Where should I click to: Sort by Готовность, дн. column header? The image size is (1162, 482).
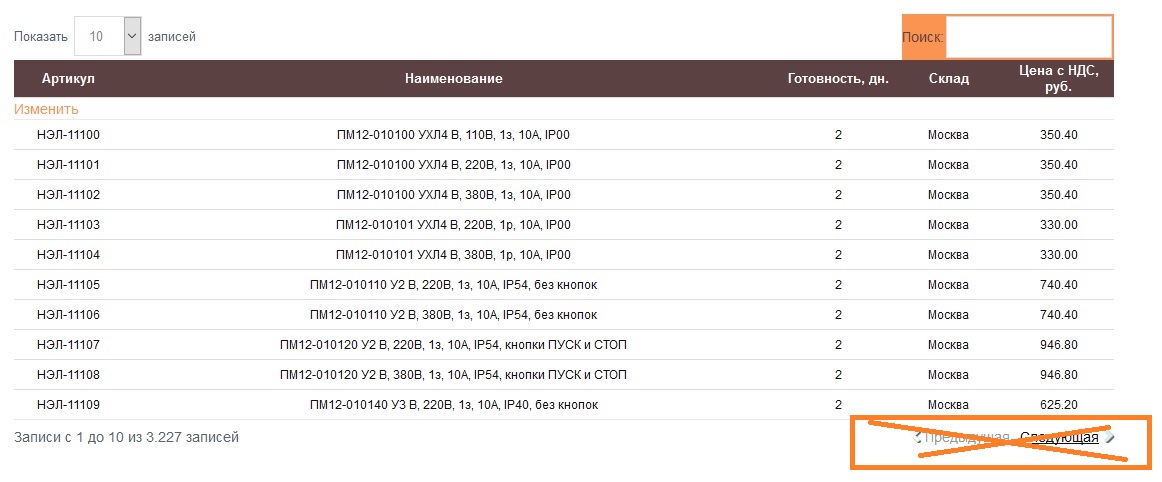pos(838,79)
